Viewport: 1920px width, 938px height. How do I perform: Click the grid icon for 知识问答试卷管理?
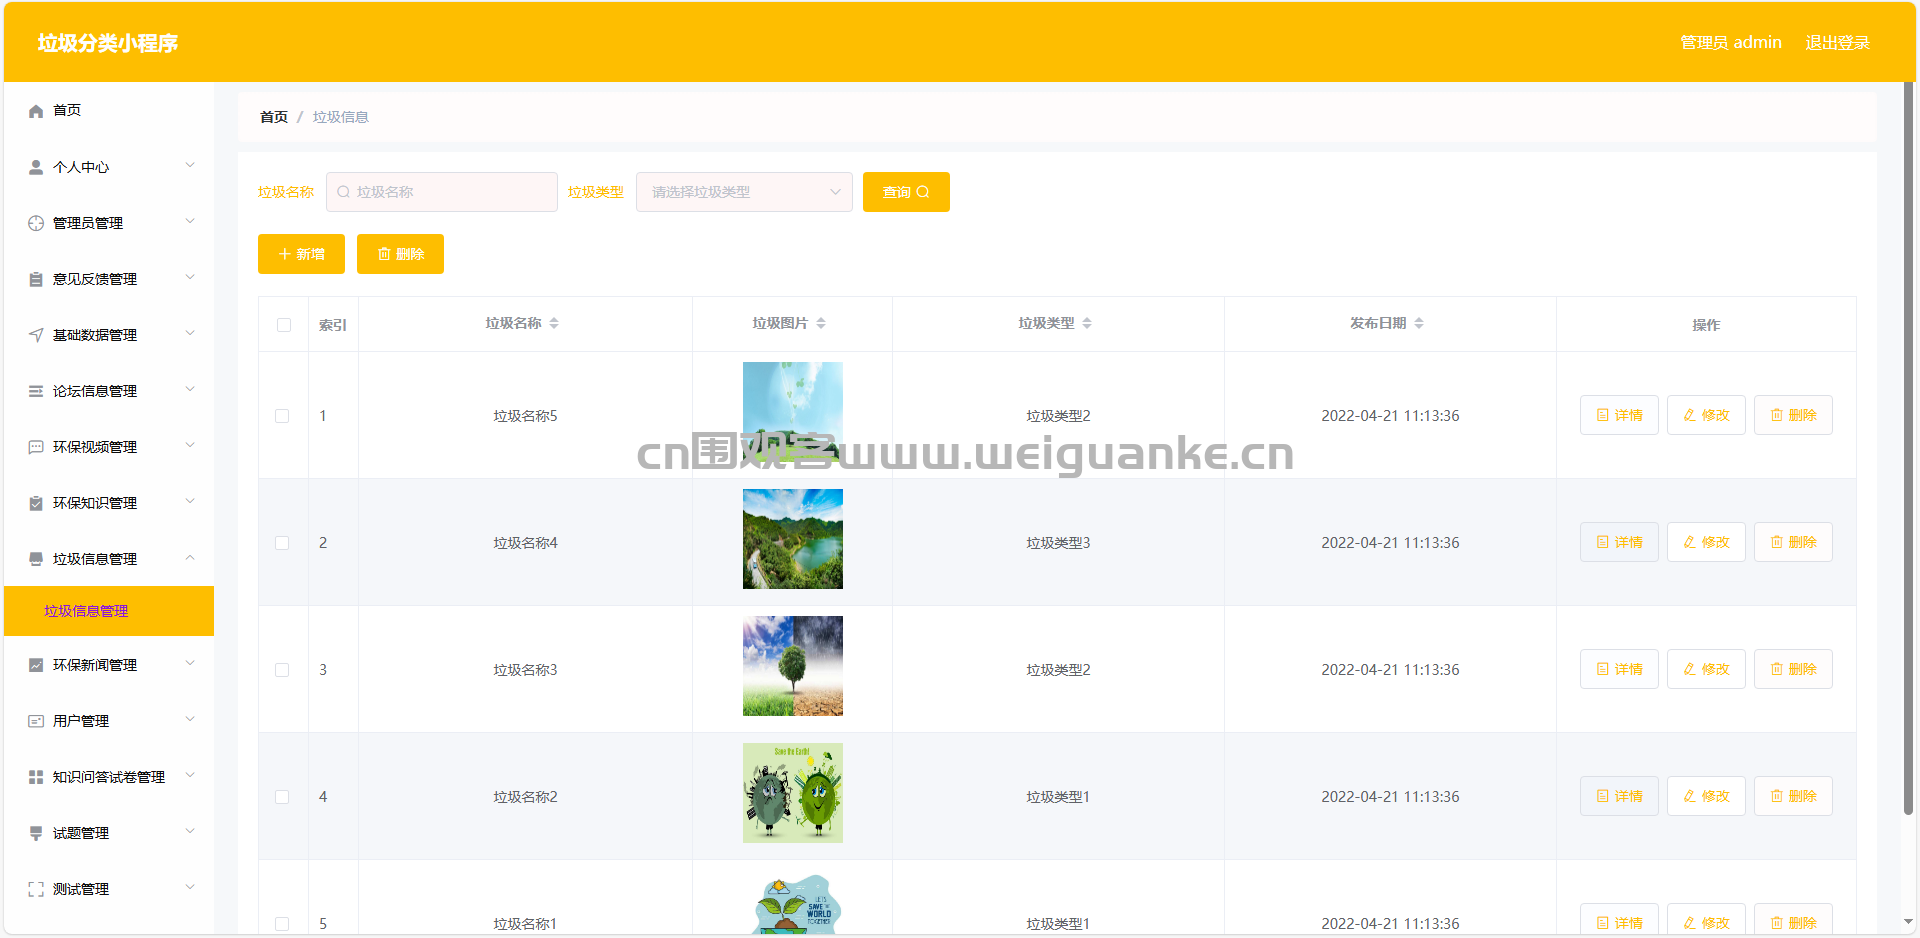[x=36, y=777]
